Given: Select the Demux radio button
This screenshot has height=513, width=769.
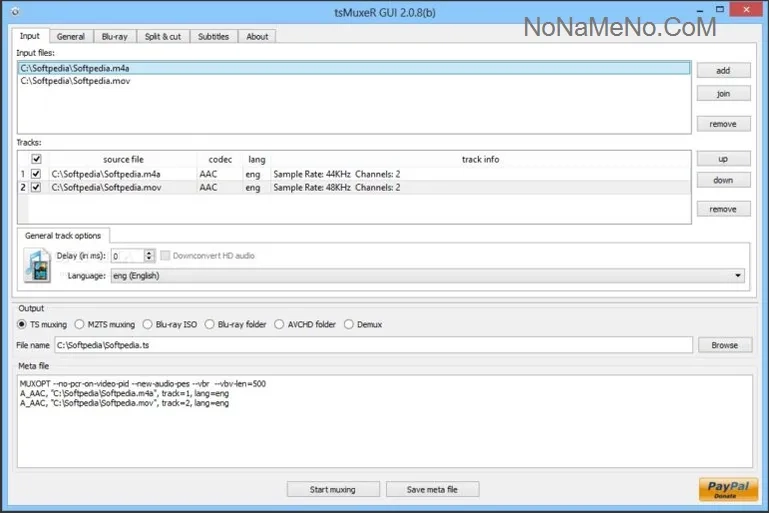Looking at the screenshot, I should click(349, 324).
